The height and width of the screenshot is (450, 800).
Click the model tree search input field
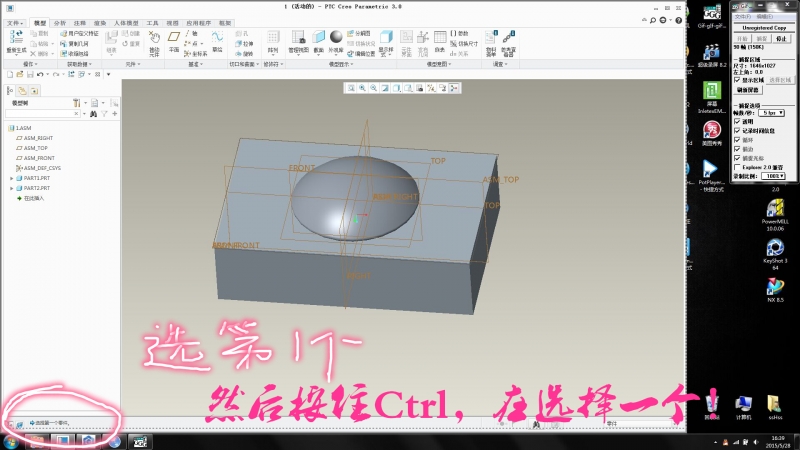(41, 114)
